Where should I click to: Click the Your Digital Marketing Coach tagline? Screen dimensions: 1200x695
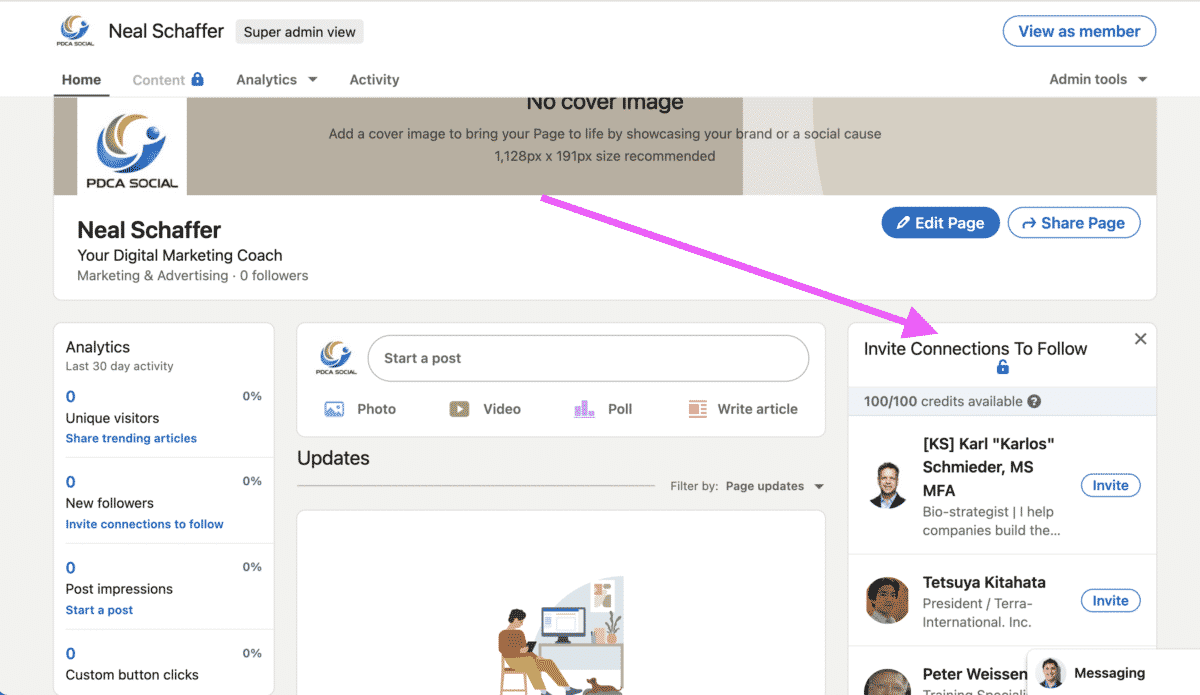coord(180,255)
